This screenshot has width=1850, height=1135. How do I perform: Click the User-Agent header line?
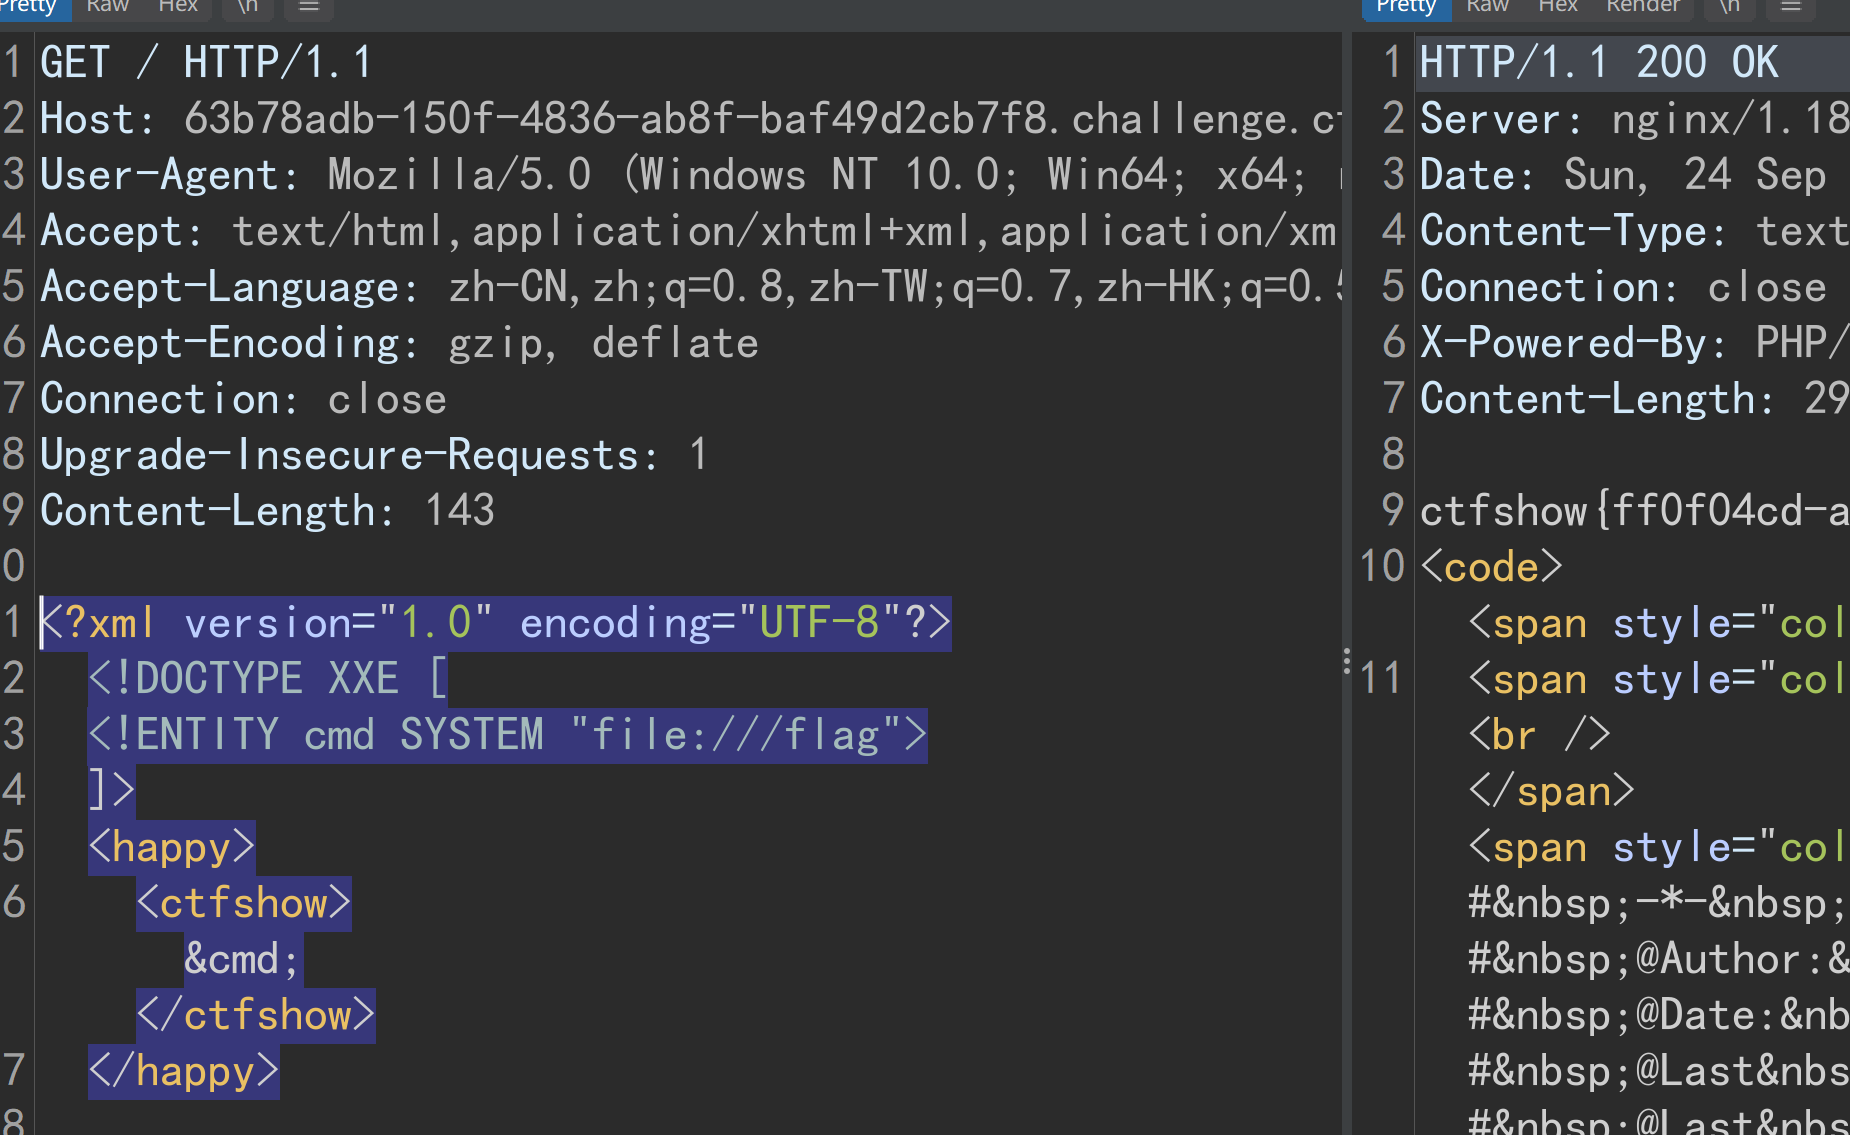(x=689, y=175)
